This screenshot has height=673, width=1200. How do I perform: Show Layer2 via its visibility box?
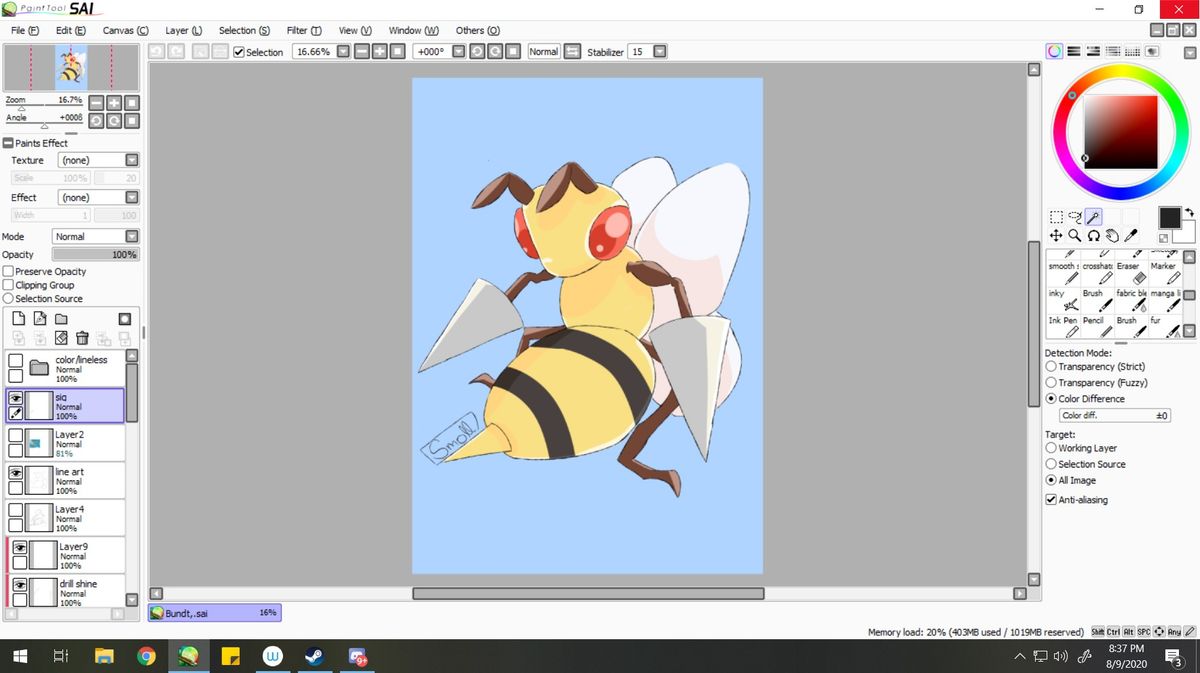(15, 435)
